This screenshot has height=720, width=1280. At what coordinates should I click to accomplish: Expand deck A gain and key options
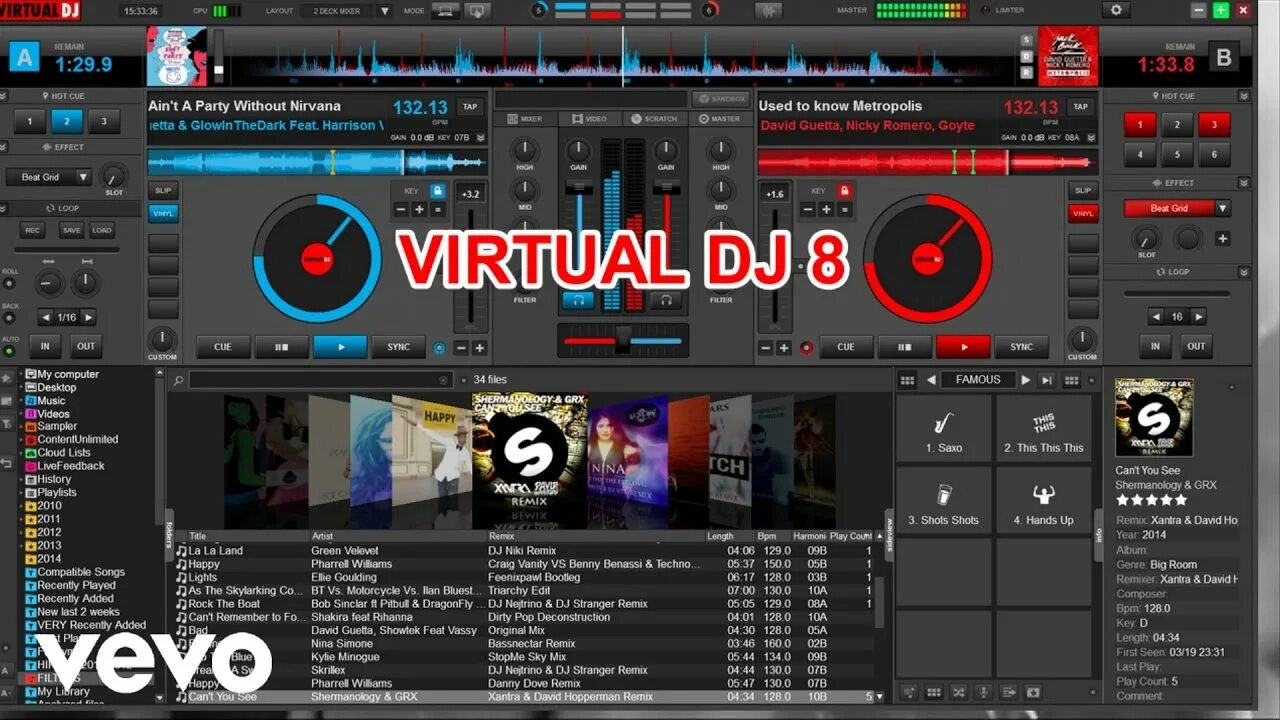coord(479,137)
